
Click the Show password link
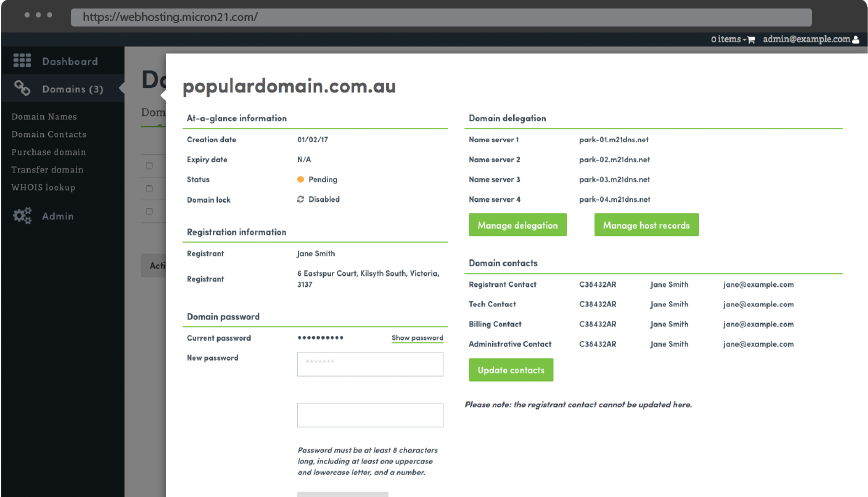pos(417,338)
